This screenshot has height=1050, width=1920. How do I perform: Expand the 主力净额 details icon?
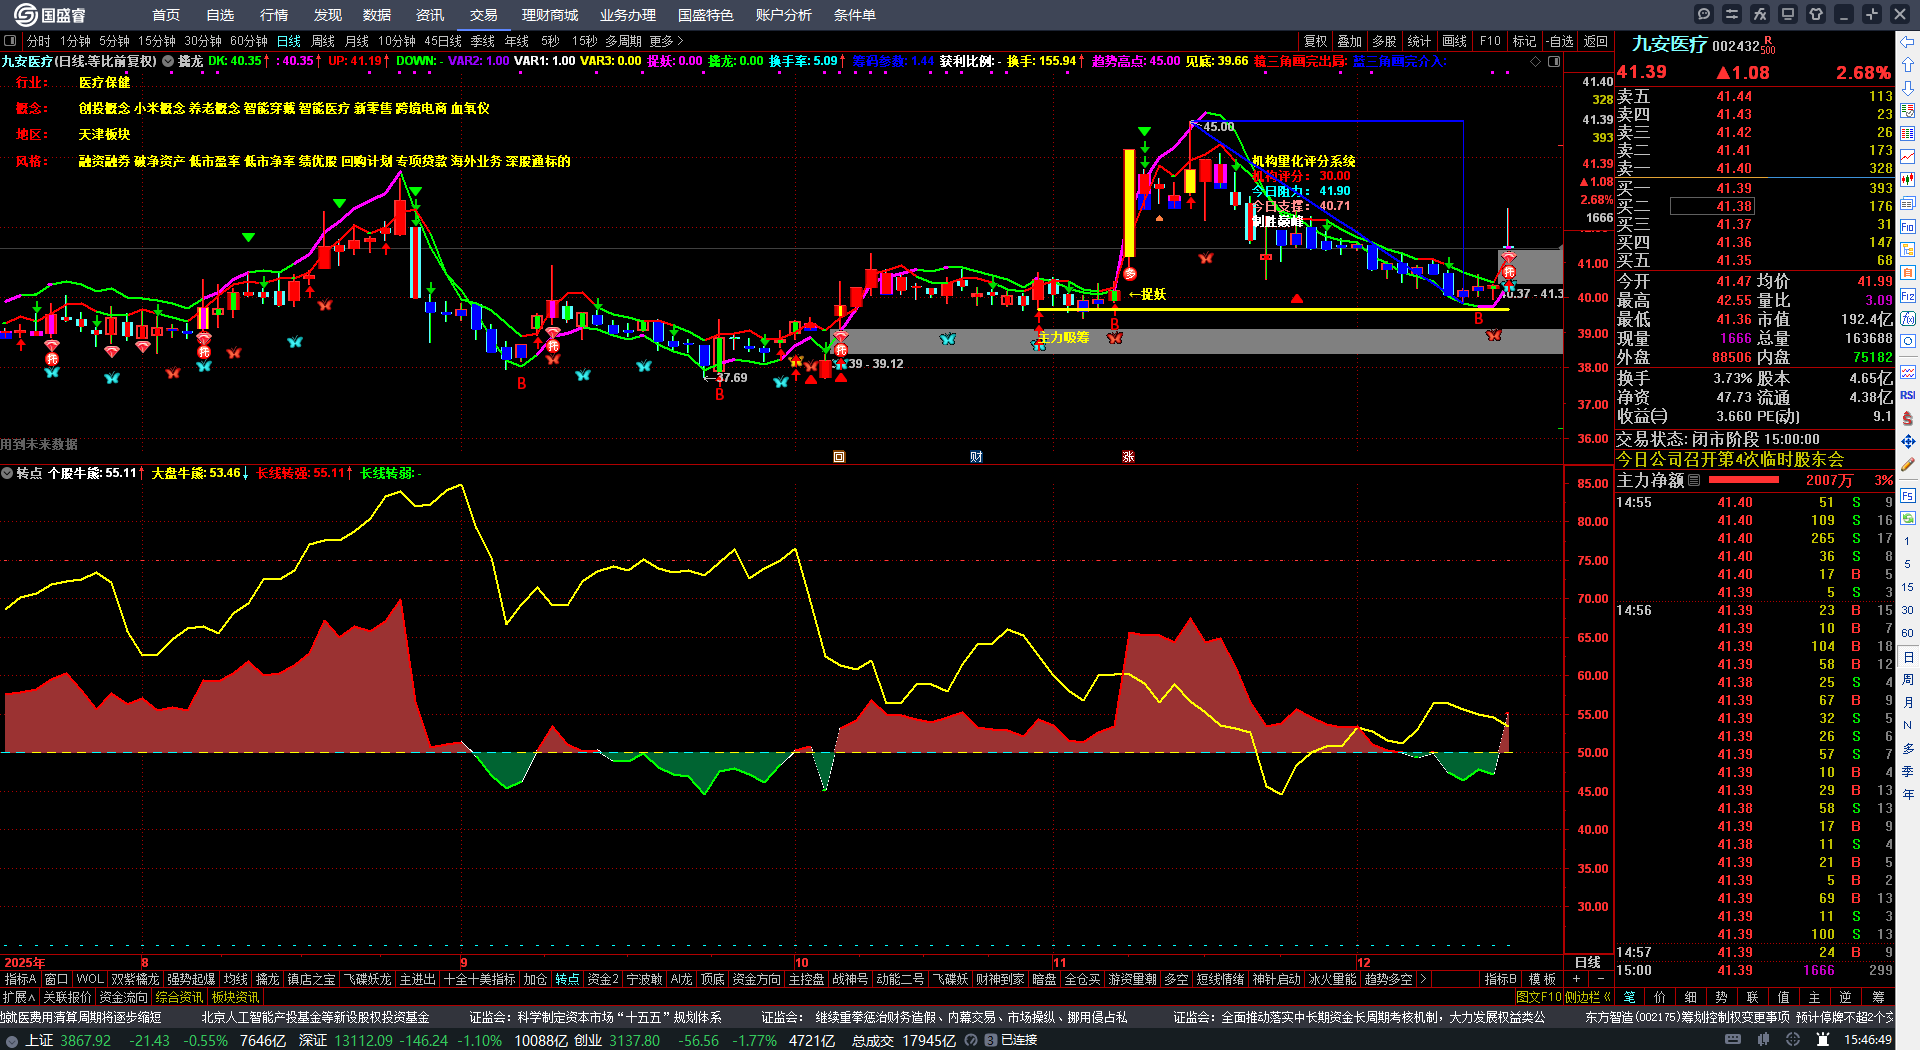(1694, 480)
